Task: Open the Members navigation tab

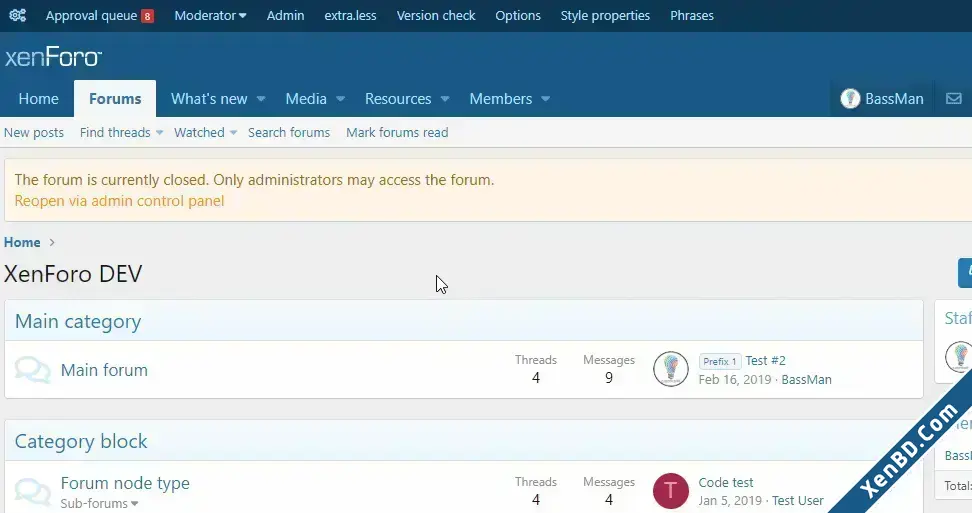Action: tap(500, 99)
